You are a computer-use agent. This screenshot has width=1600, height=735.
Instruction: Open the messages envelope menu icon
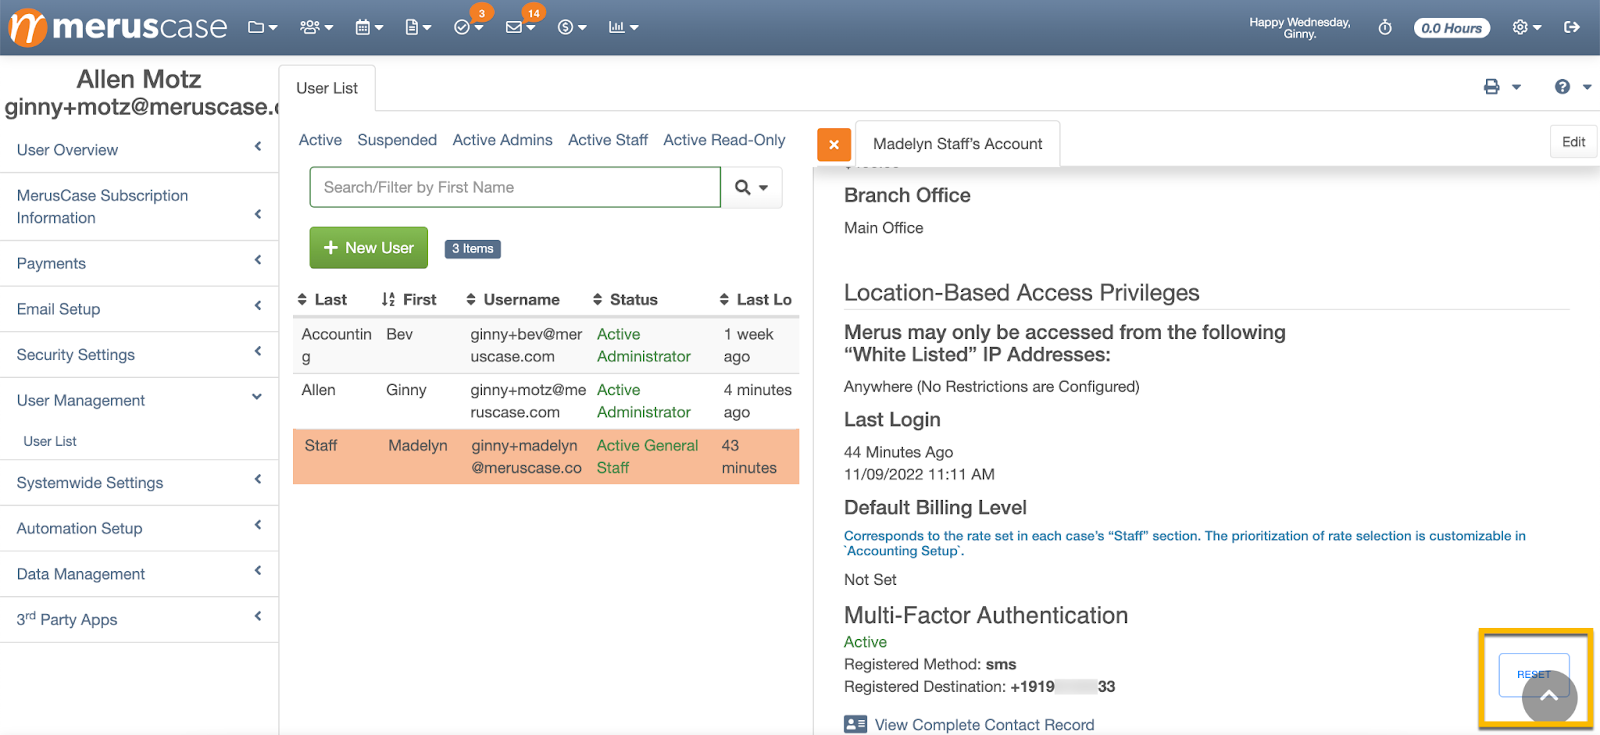click(520, 27)
